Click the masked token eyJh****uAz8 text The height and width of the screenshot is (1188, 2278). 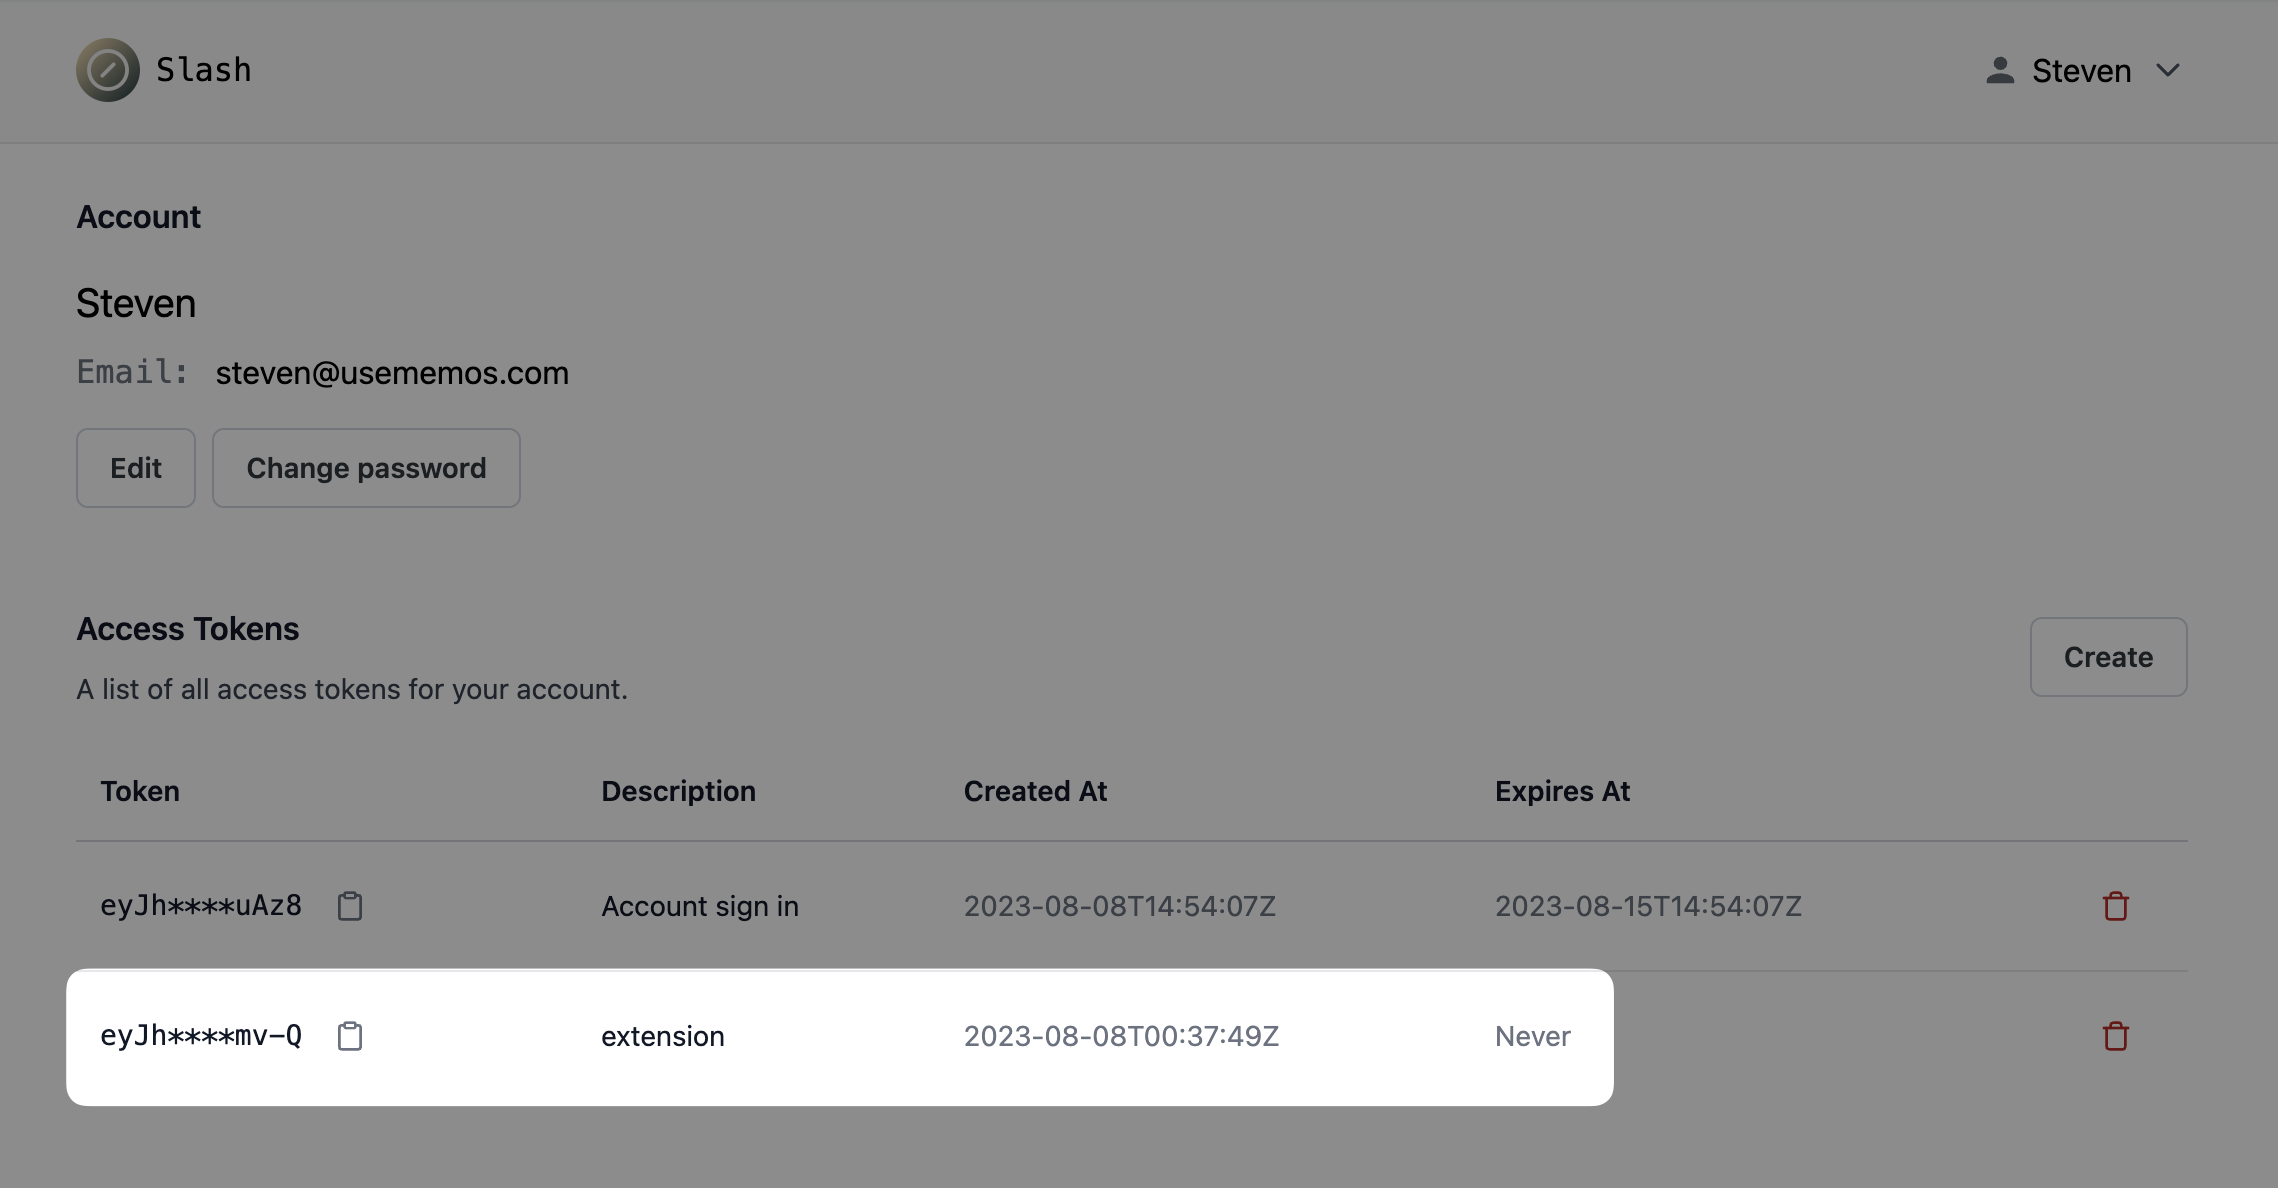point(201,906)
